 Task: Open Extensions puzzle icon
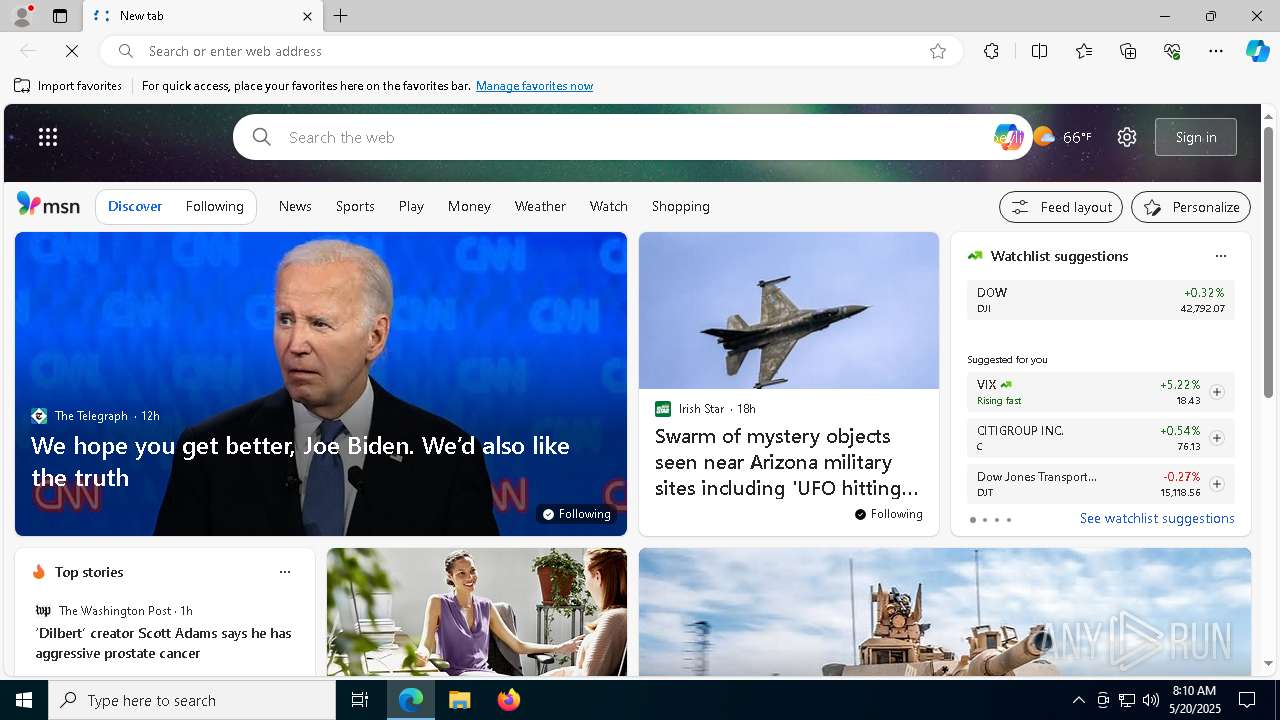[991, 51]
